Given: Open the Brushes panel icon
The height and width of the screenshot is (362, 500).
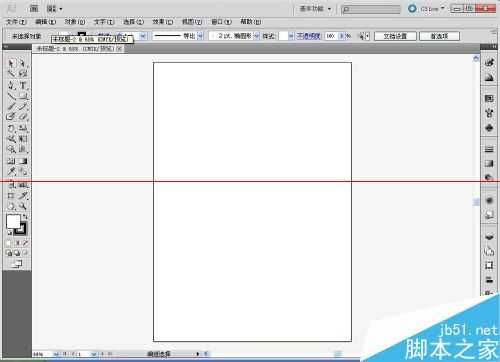Looking at the screenshot, I should click(x=489, y=113).
